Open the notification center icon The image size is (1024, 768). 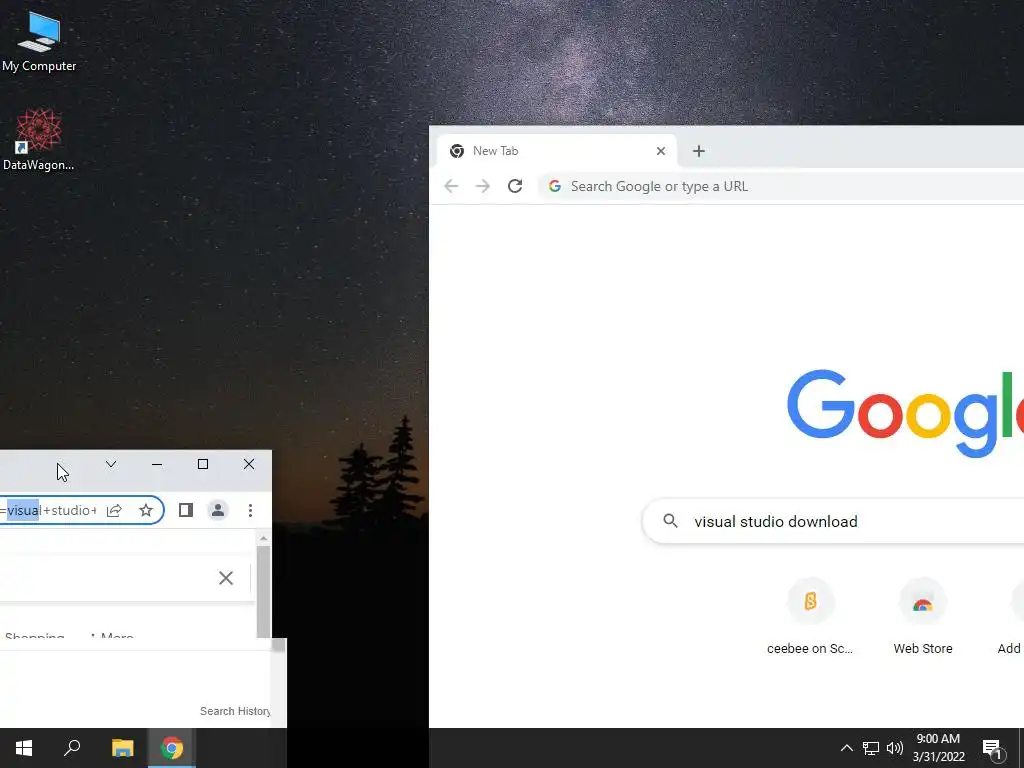click(993, 748)
